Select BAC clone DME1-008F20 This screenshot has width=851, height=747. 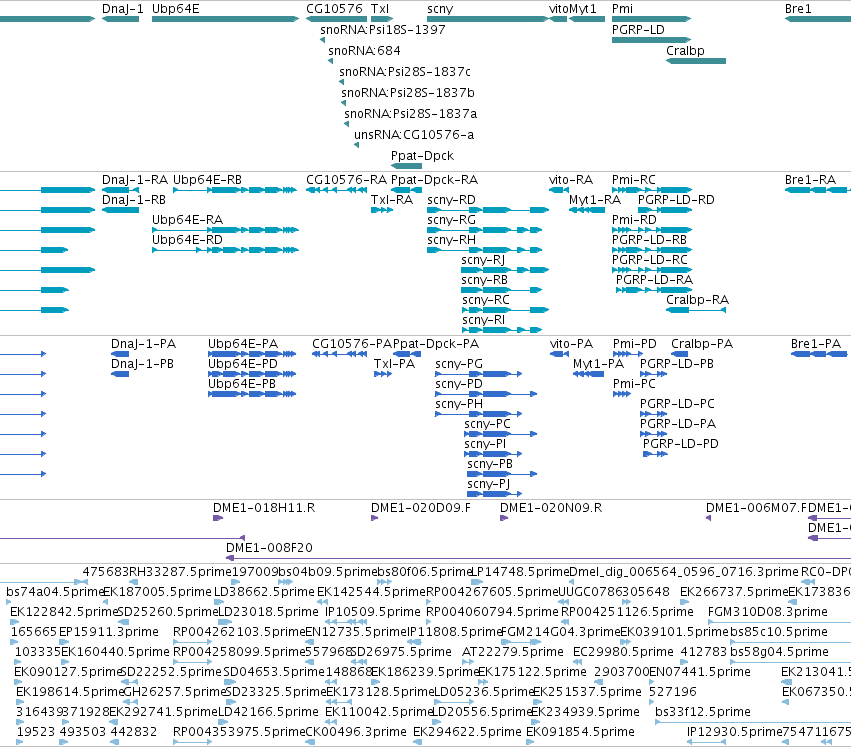point(269,548)
